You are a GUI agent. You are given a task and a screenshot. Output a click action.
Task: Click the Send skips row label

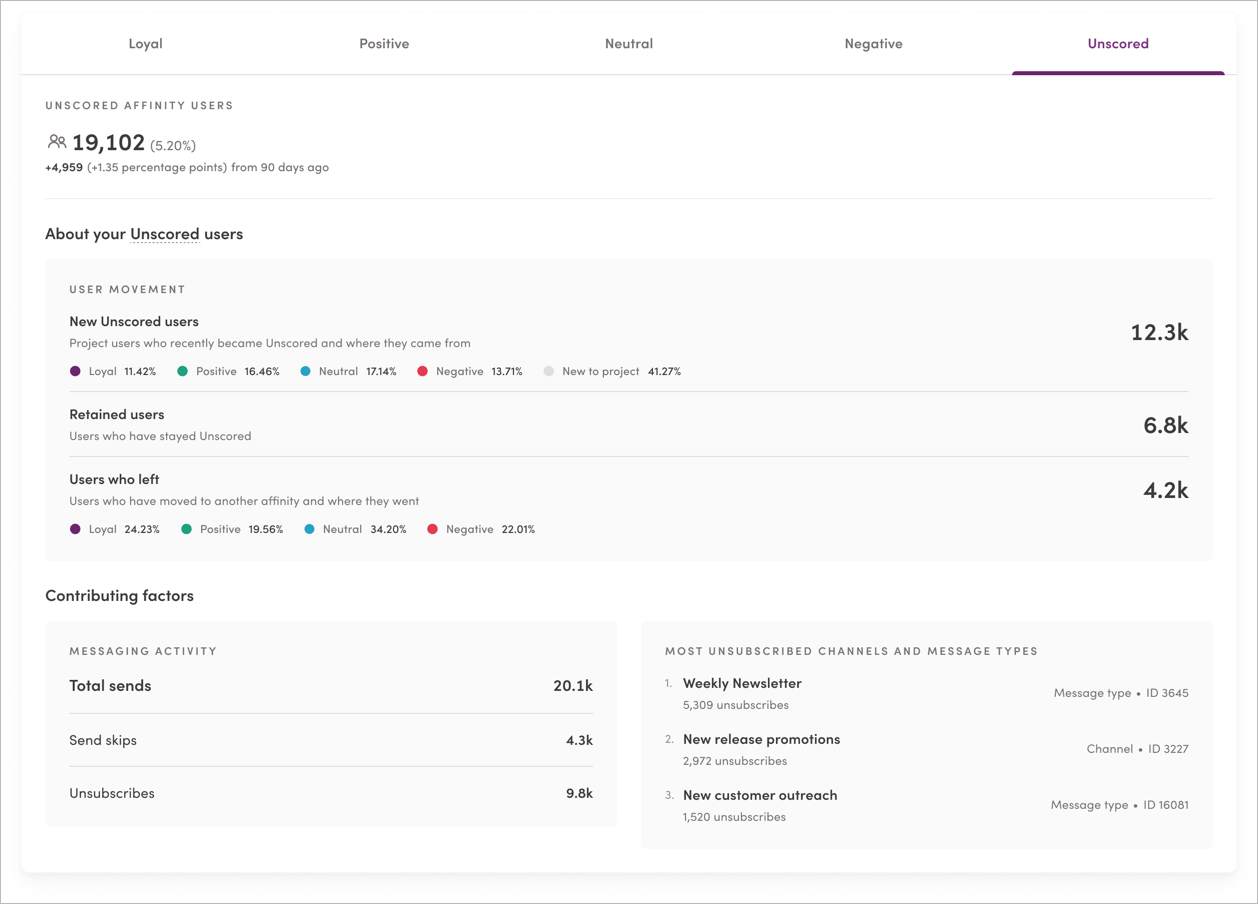pos(103,740)
